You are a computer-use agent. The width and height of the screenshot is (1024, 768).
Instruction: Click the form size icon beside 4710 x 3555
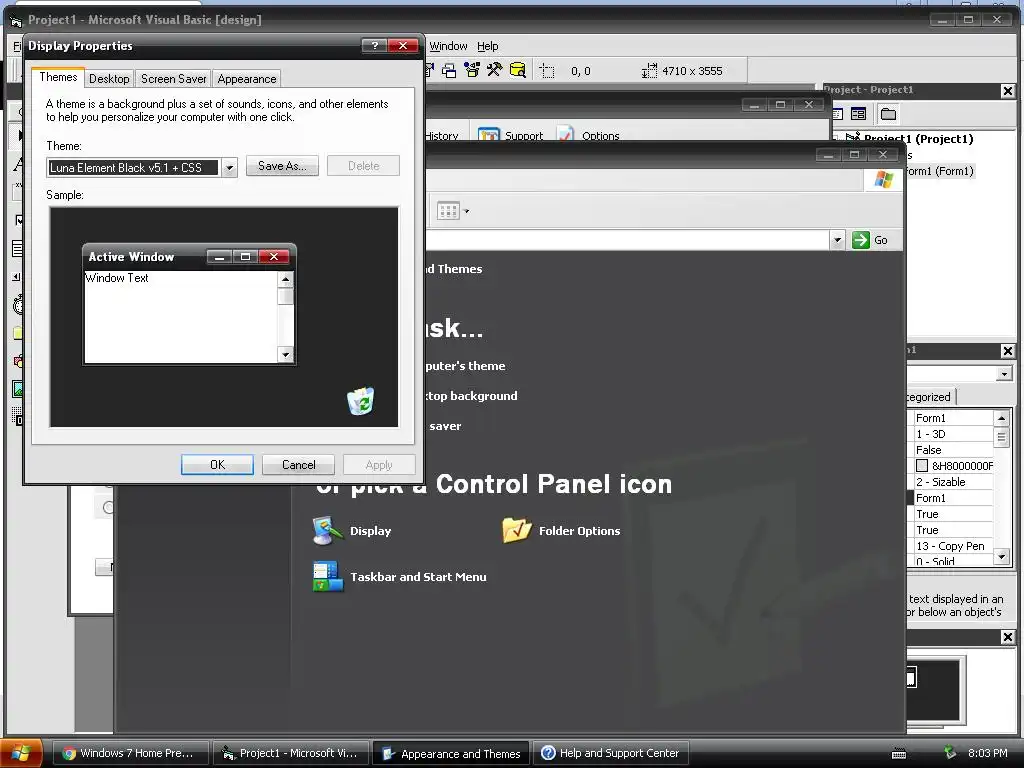click(649, 71)
